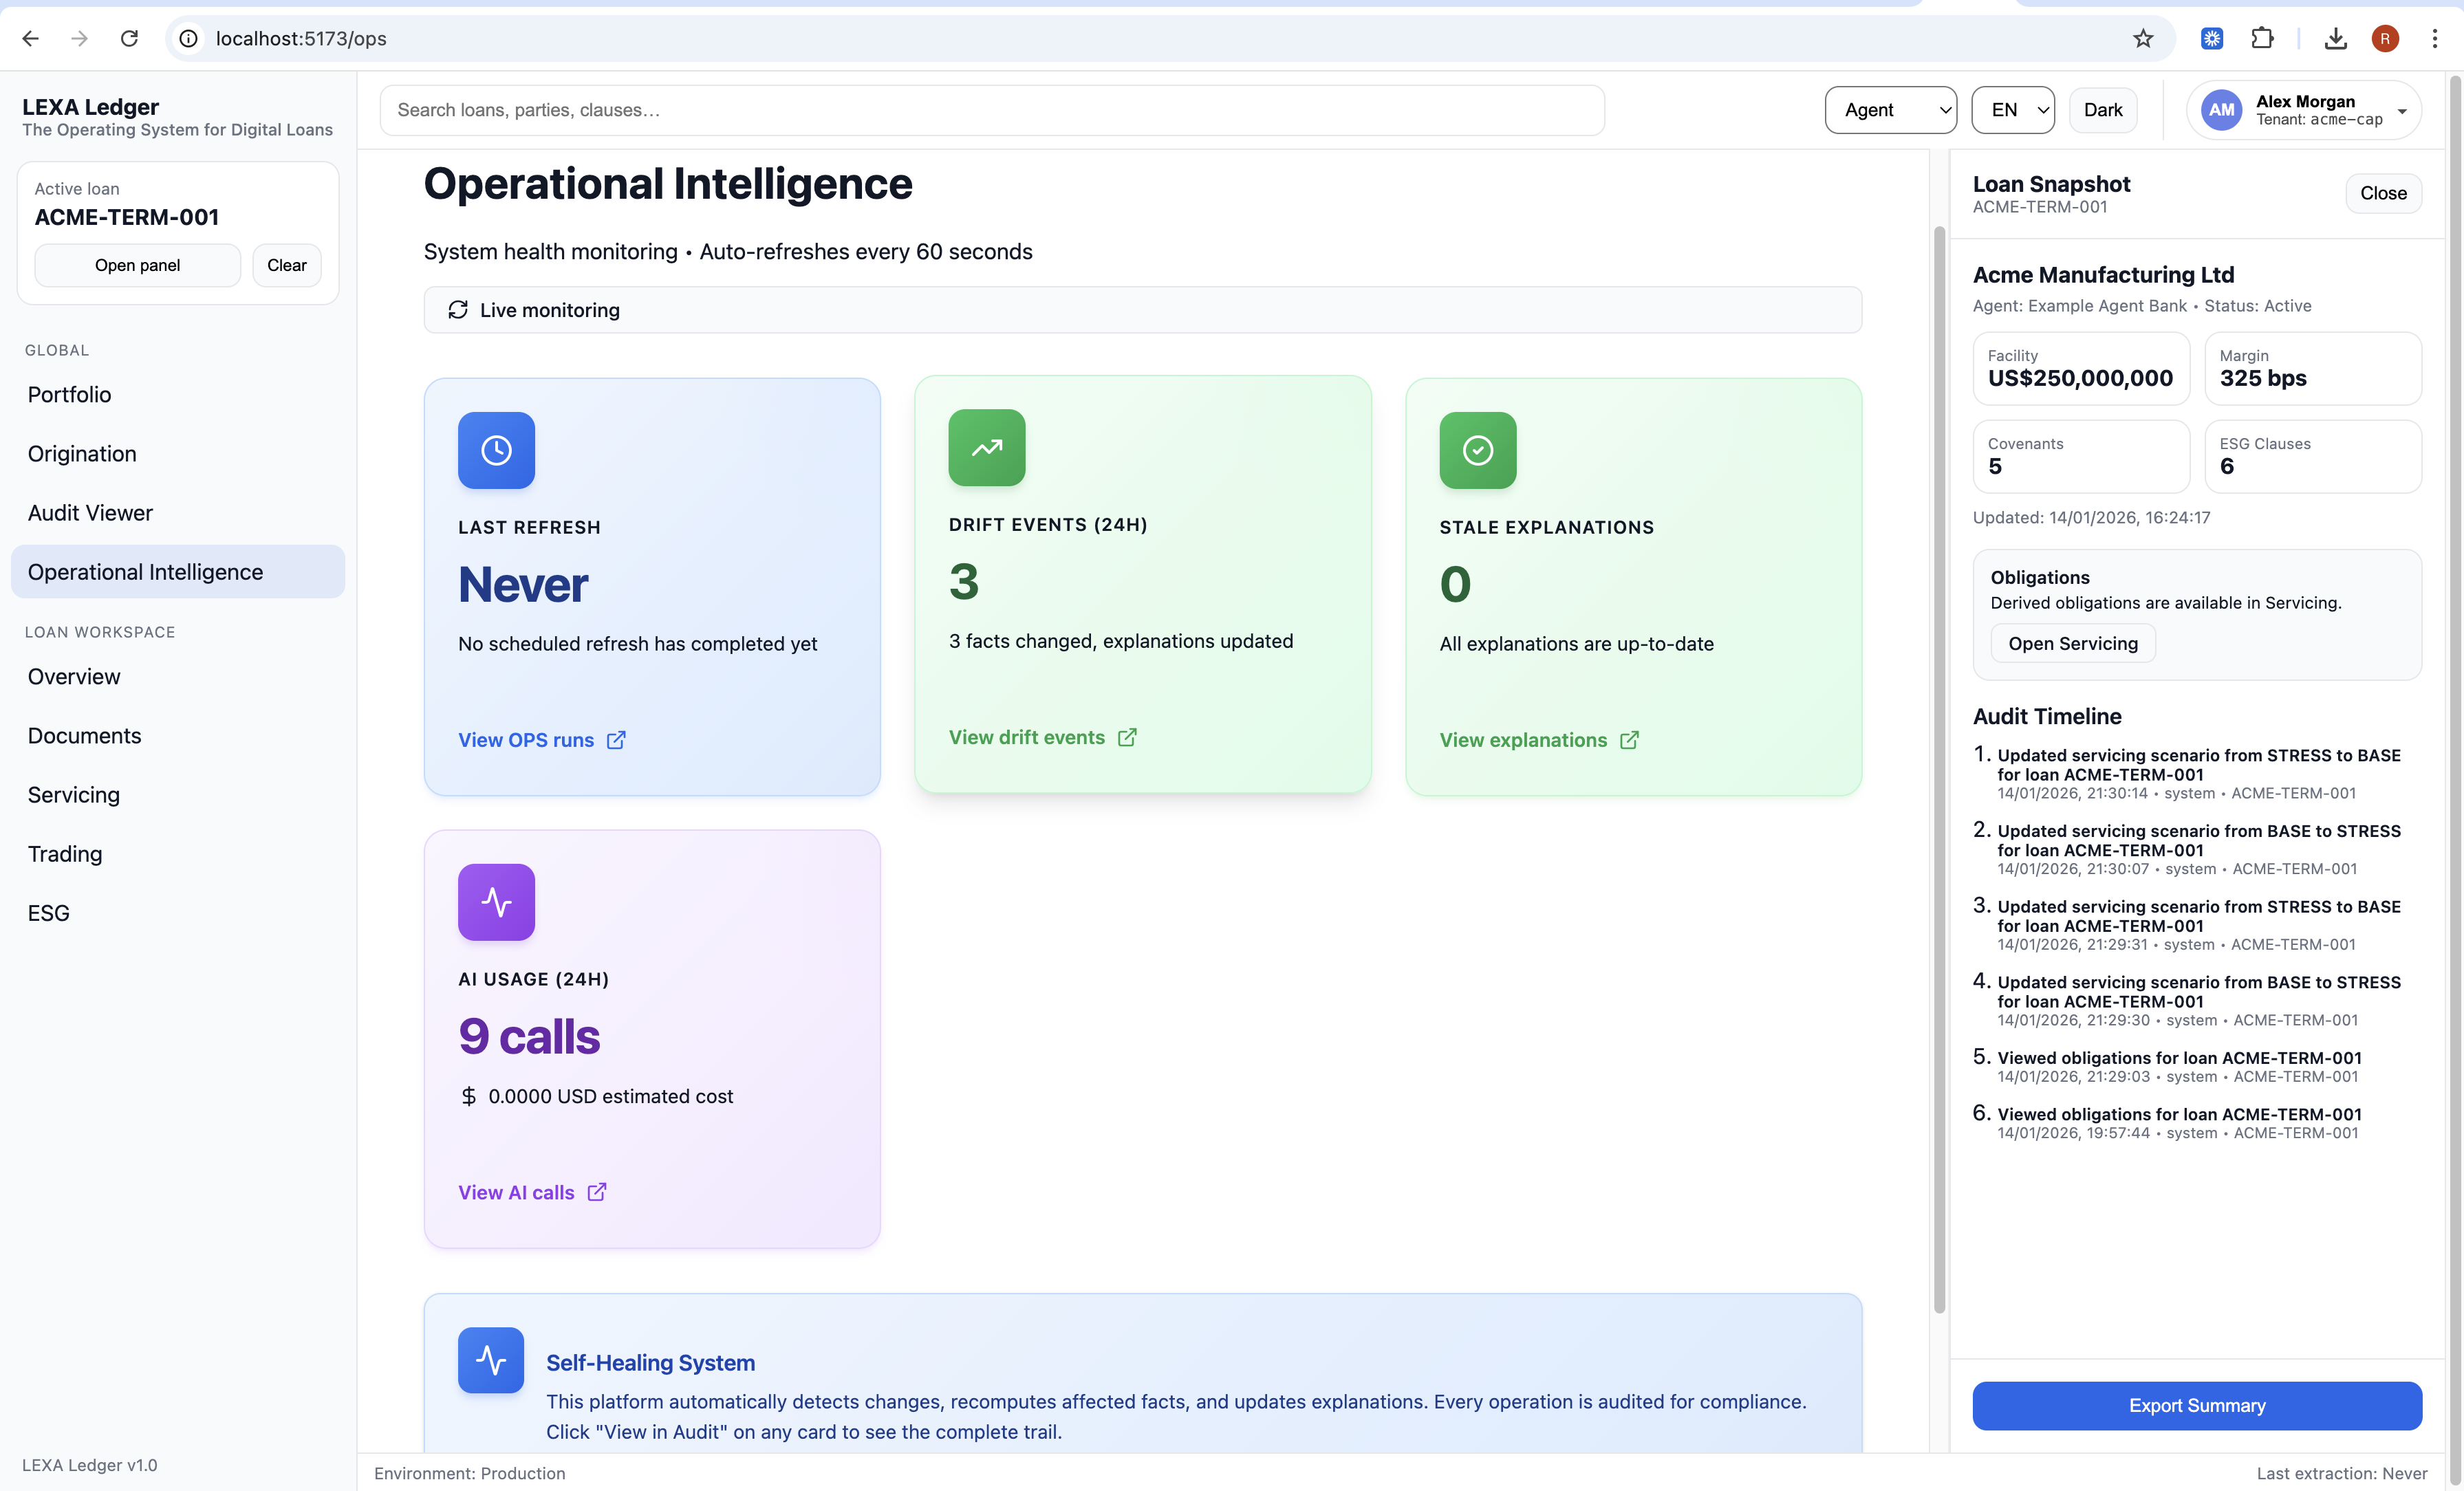The width and height of the screenshot is (2464, 1491).
Task: Bookmark this page with the star icon
Action: (x=2142, y=38)
